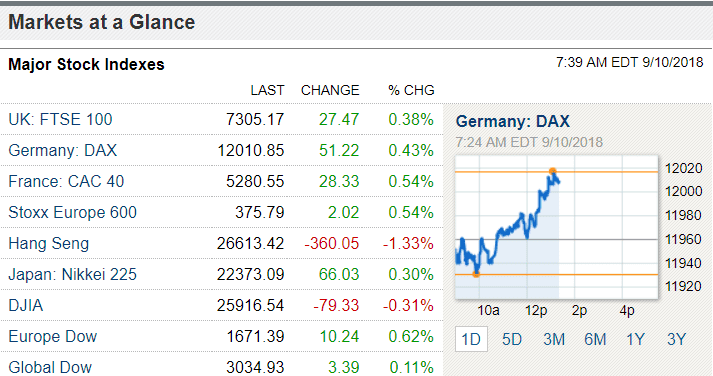Open the Global Dow index link
Image resolution: width=713 pixels, height=376 pixels.
[x=50, y=367]
